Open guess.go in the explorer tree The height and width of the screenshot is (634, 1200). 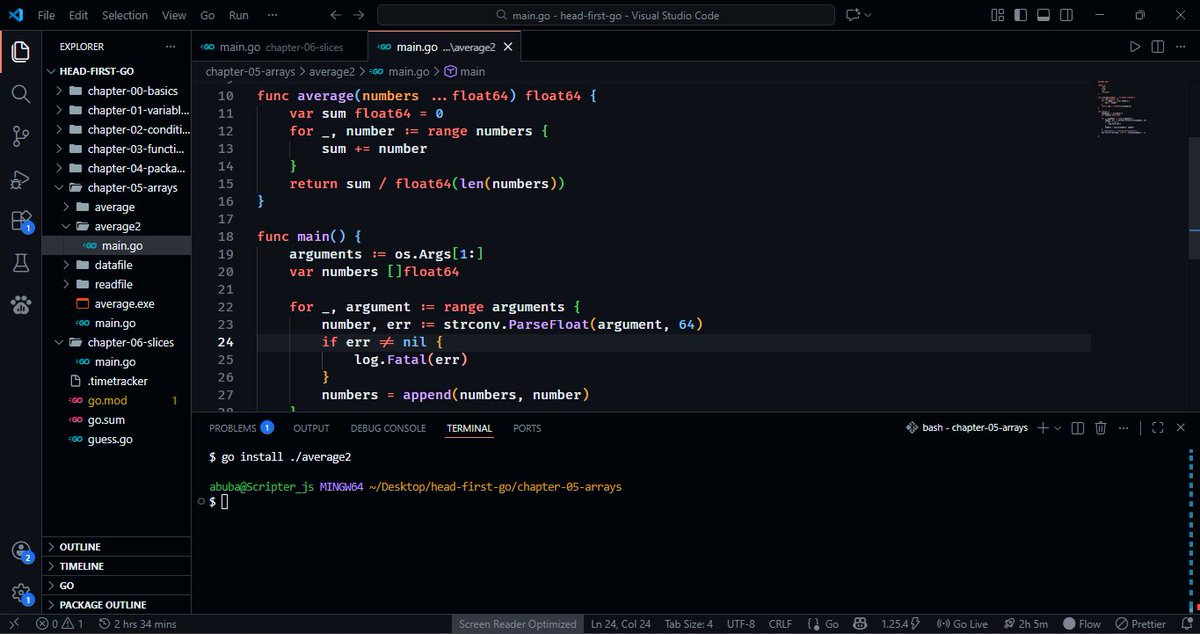[x=117, y=439]
